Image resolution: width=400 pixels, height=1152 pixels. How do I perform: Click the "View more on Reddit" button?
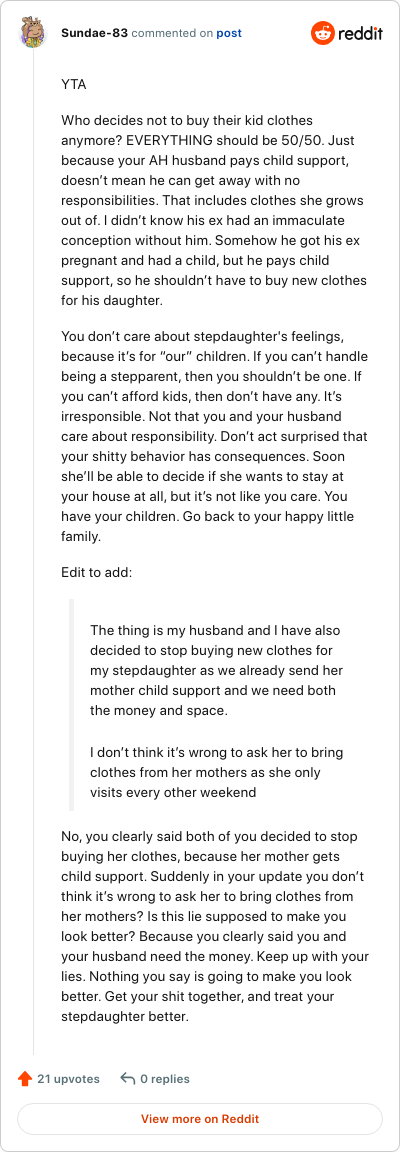(200, 1119)
